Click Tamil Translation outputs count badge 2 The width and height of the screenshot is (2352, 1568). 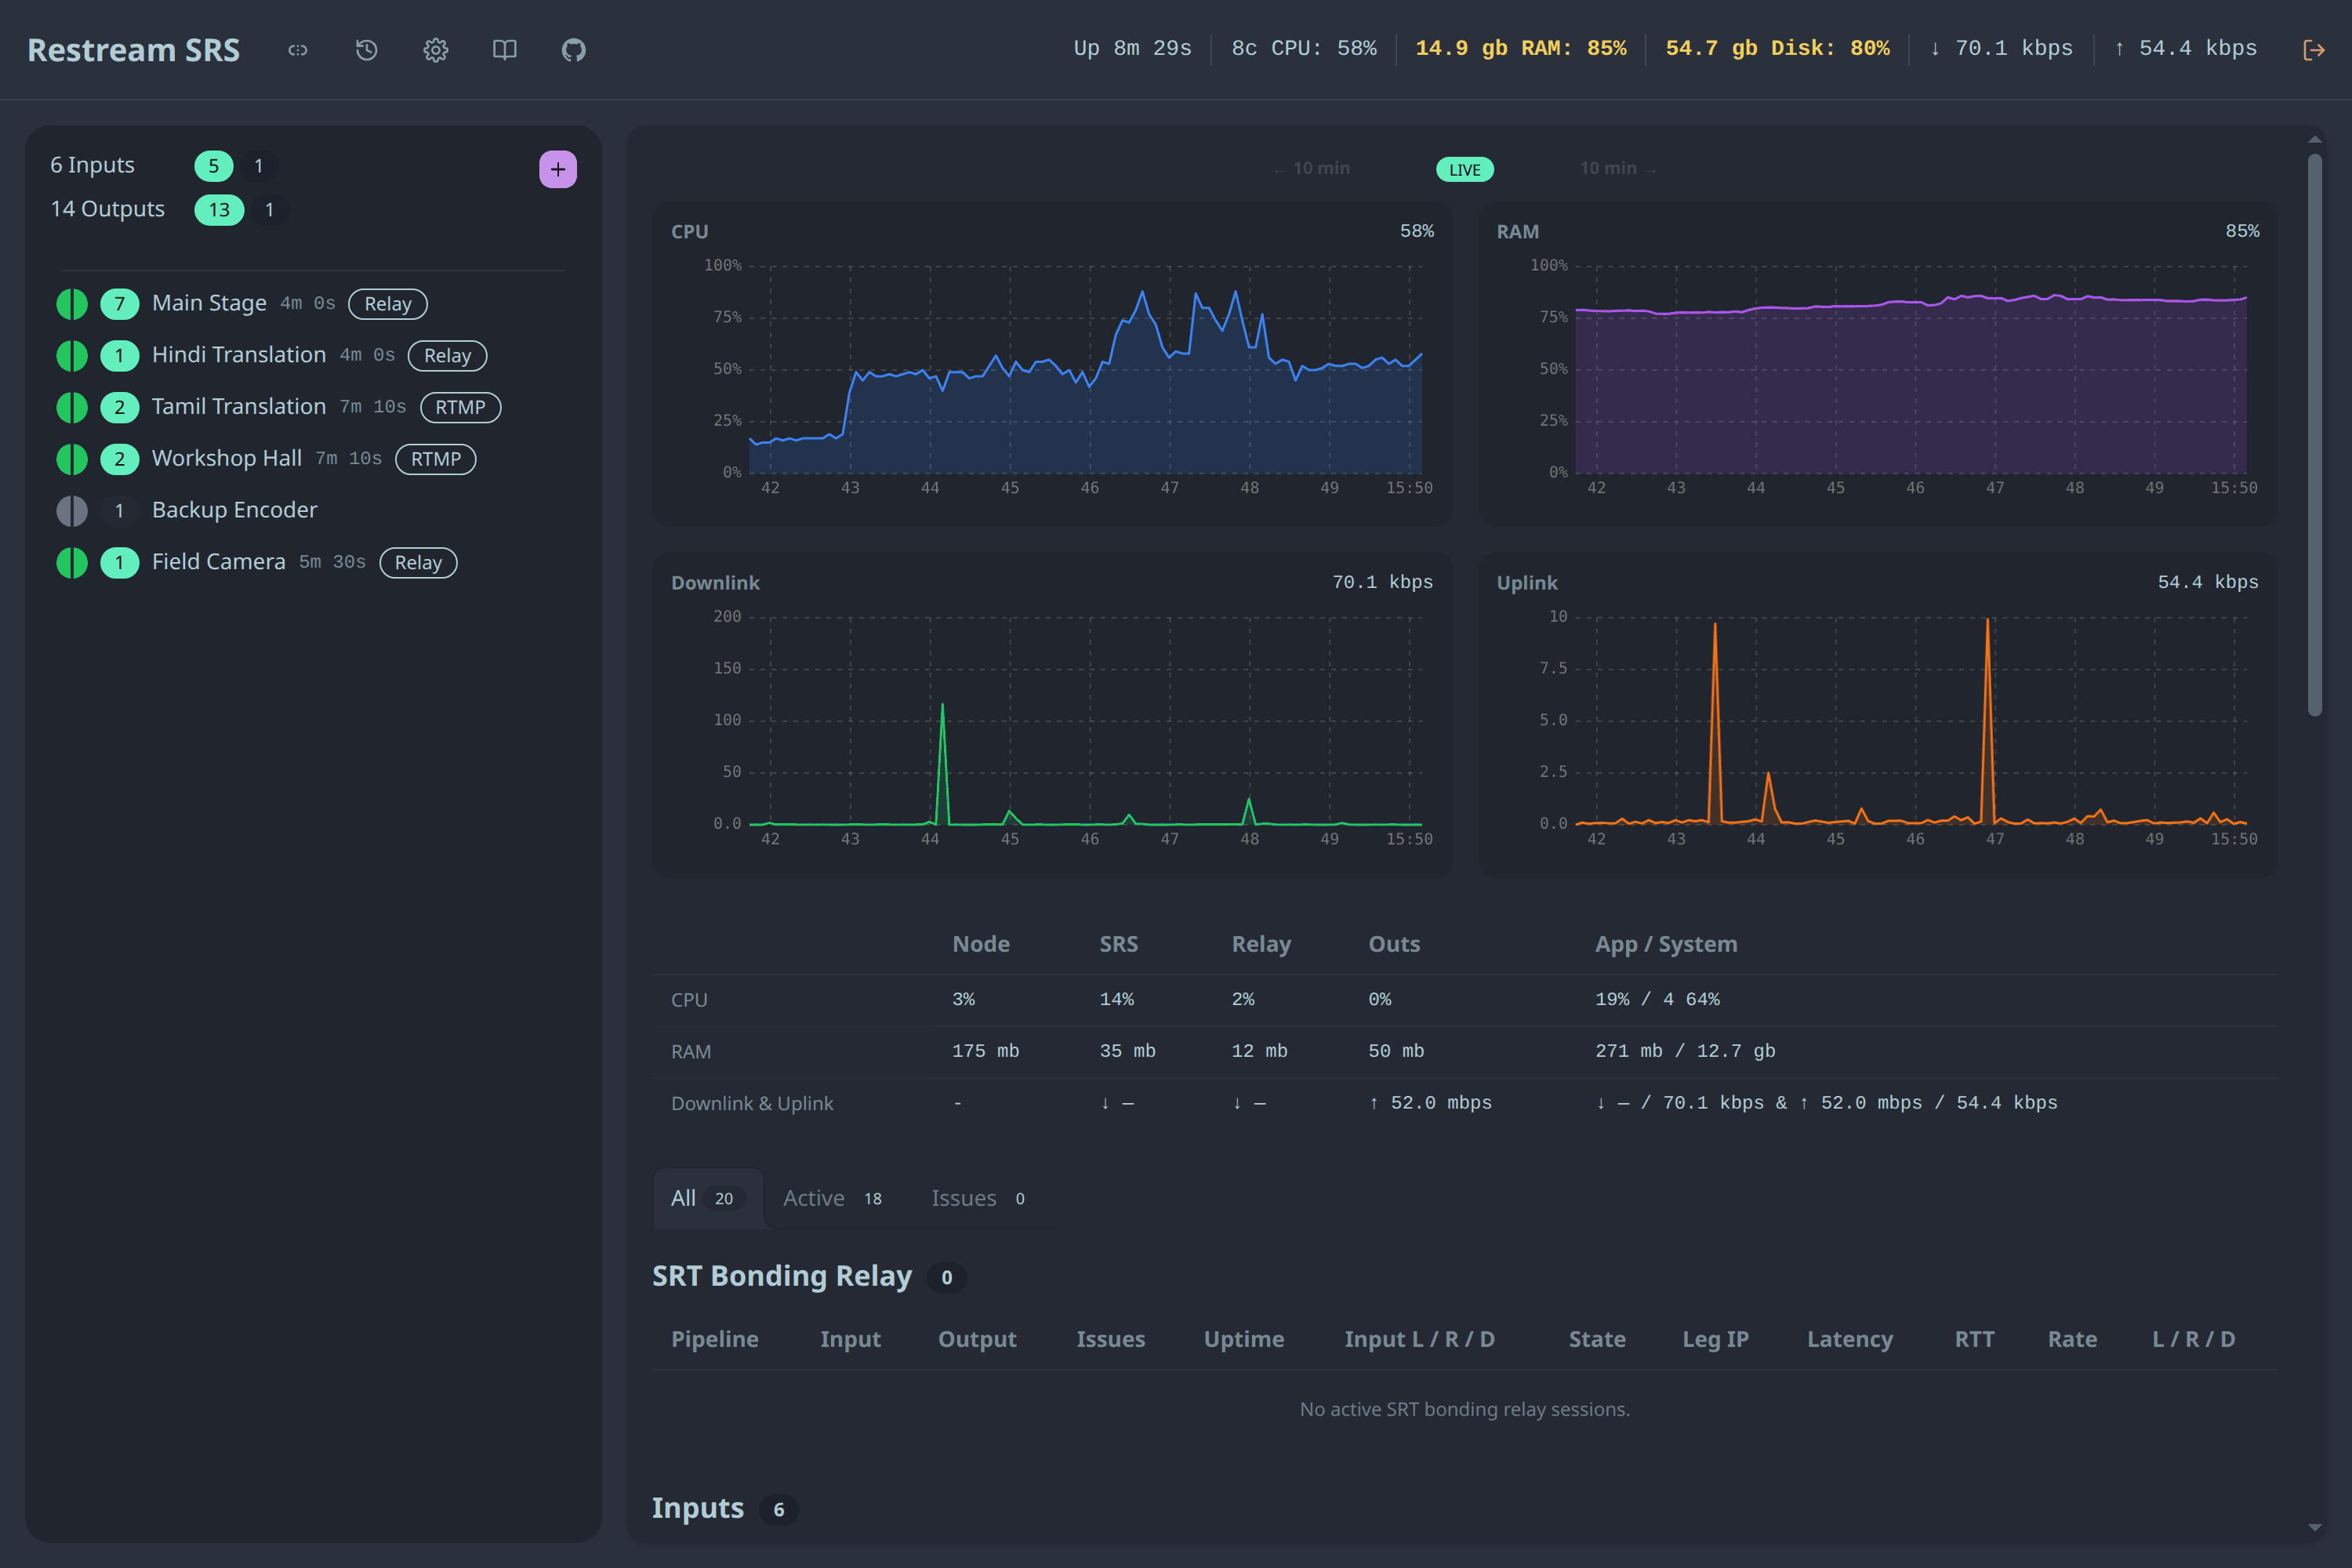pos(120,407)
